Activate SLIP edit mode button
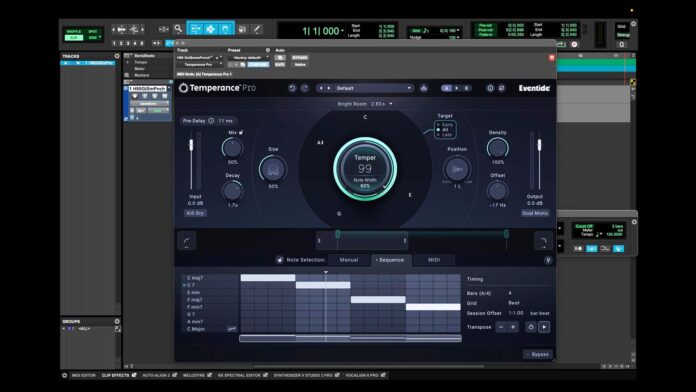696x392 pixels. pos(74,38)
